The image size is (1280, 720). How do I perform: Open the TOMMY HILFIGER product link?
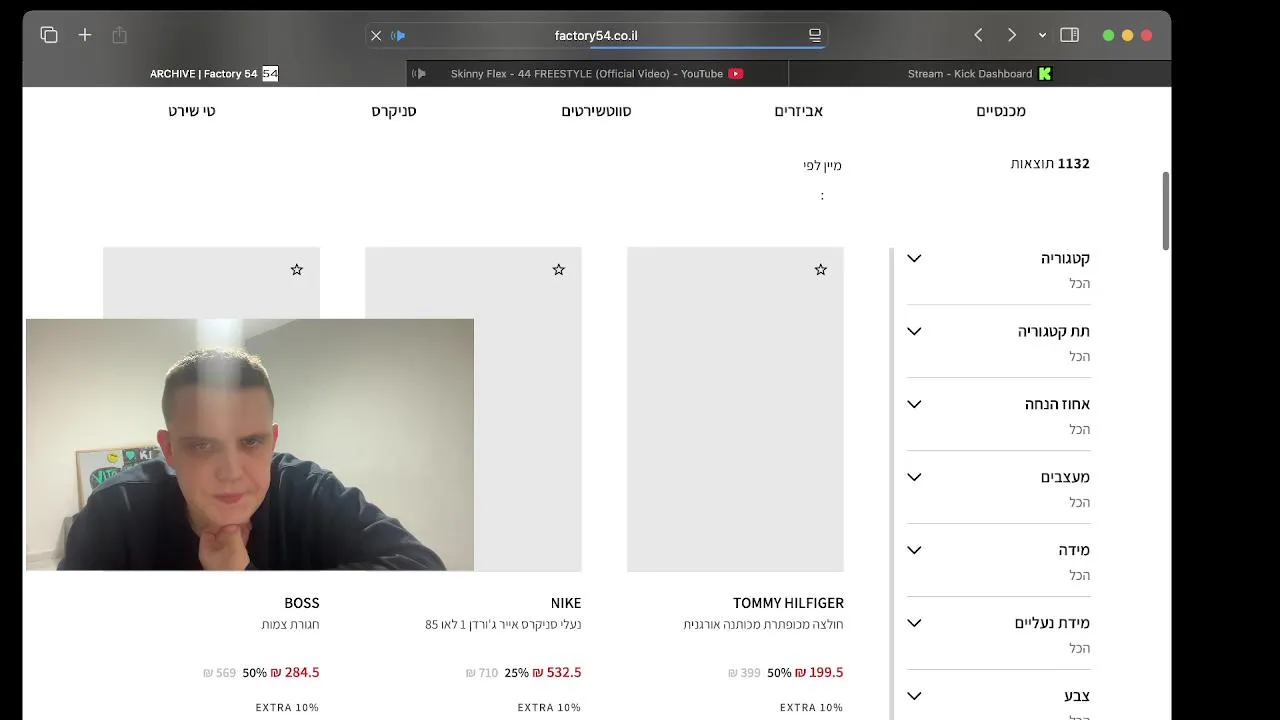click(788, 603)
